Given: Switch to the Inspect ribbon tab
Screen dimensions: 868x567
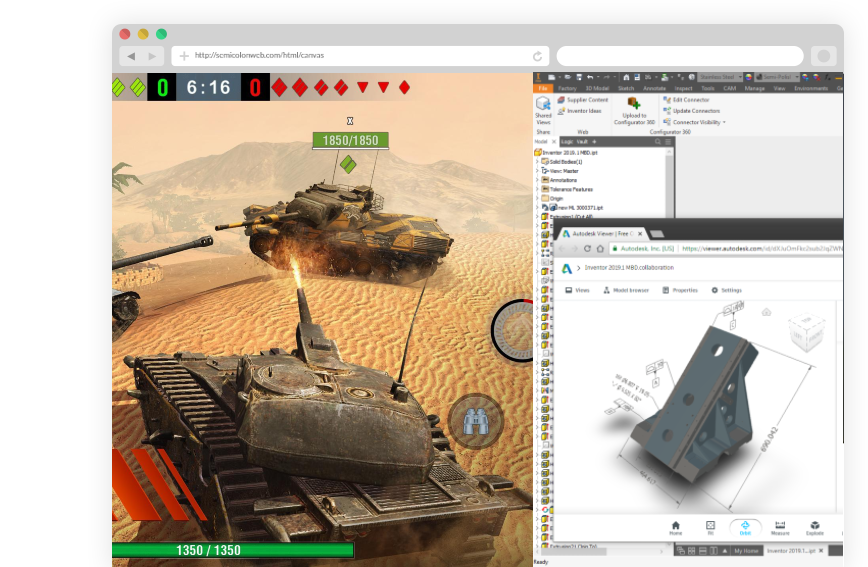Looking at the screenshot, I should click(683, 88).
